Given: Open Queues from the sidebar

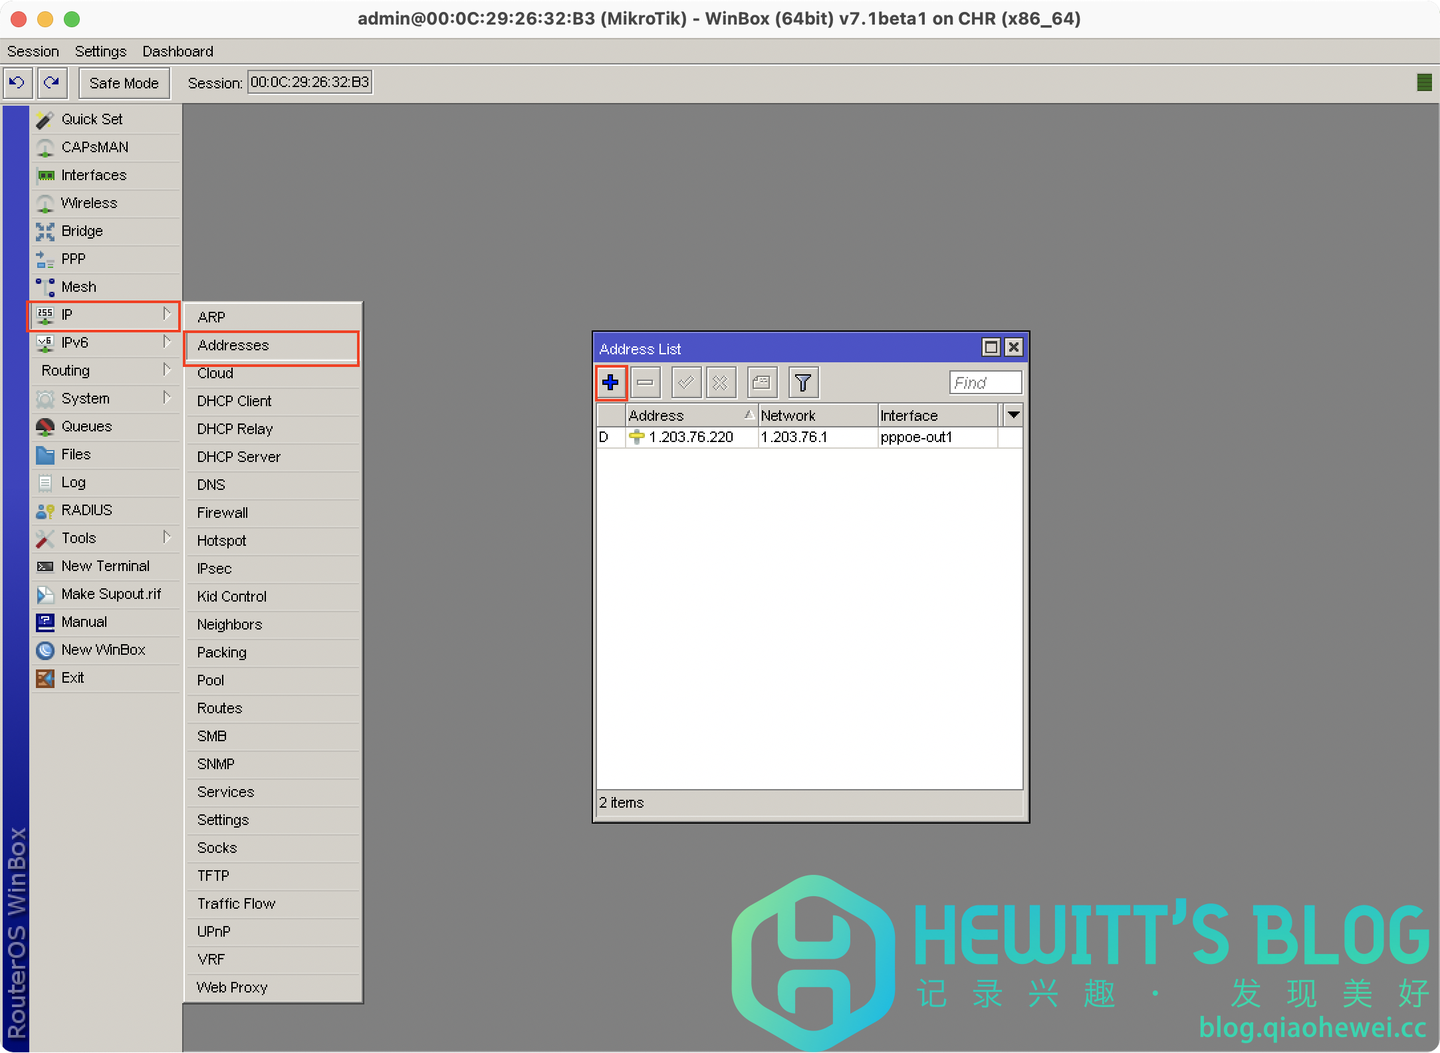Looking at the screenshot, I should [106, 427].
